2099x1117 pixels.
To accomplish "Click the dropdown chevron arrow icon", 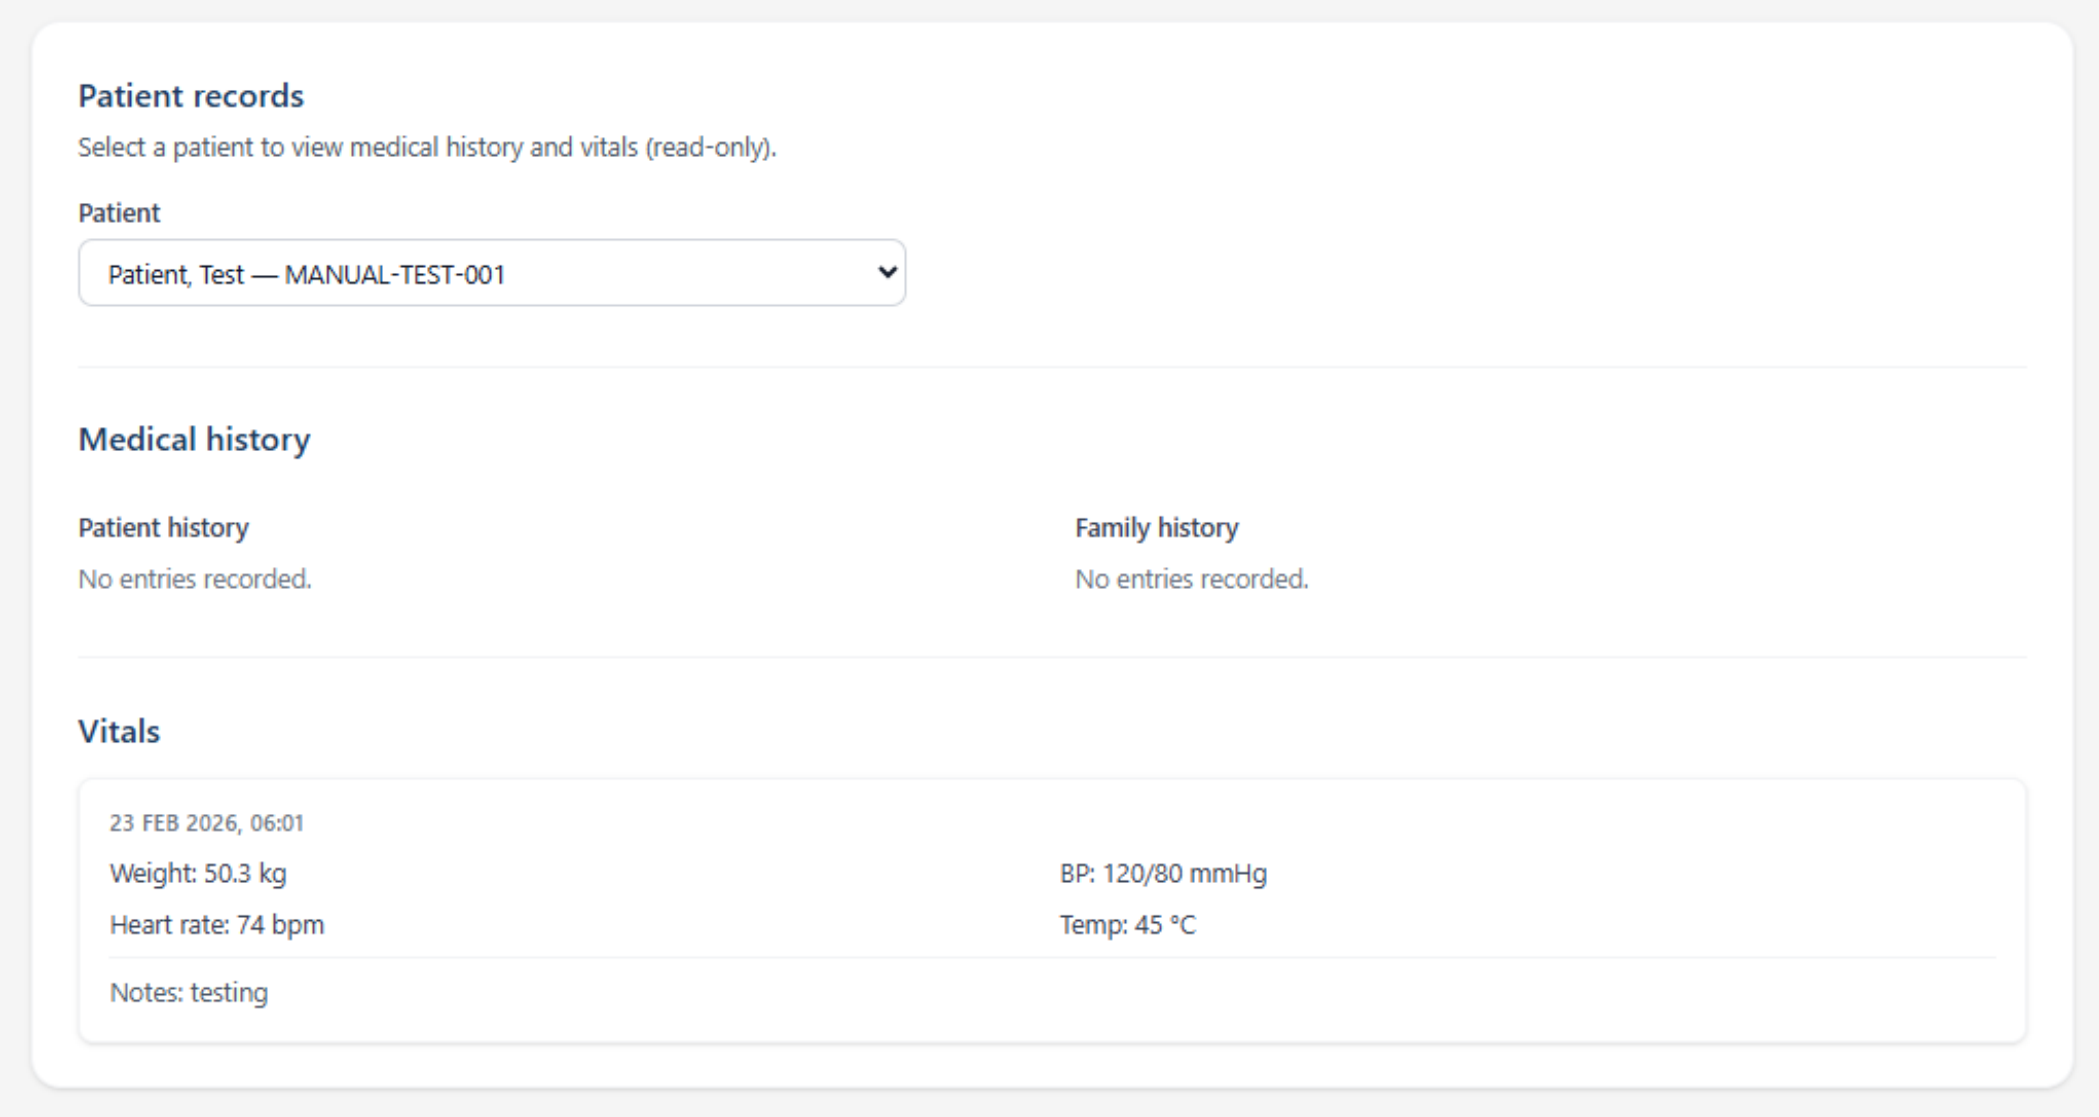I will (x=886, y=272).
